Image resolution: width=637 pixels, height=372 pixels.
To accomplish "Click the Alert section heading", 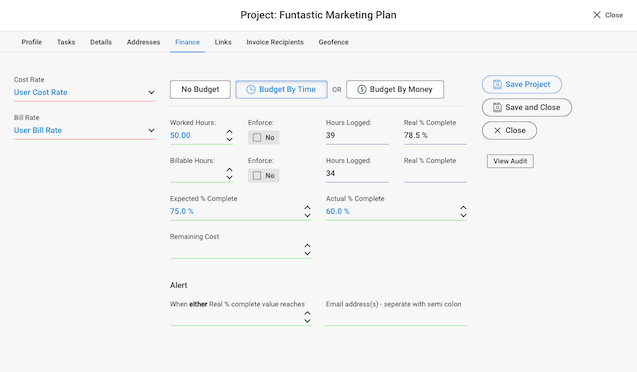I will pos(179,285).
